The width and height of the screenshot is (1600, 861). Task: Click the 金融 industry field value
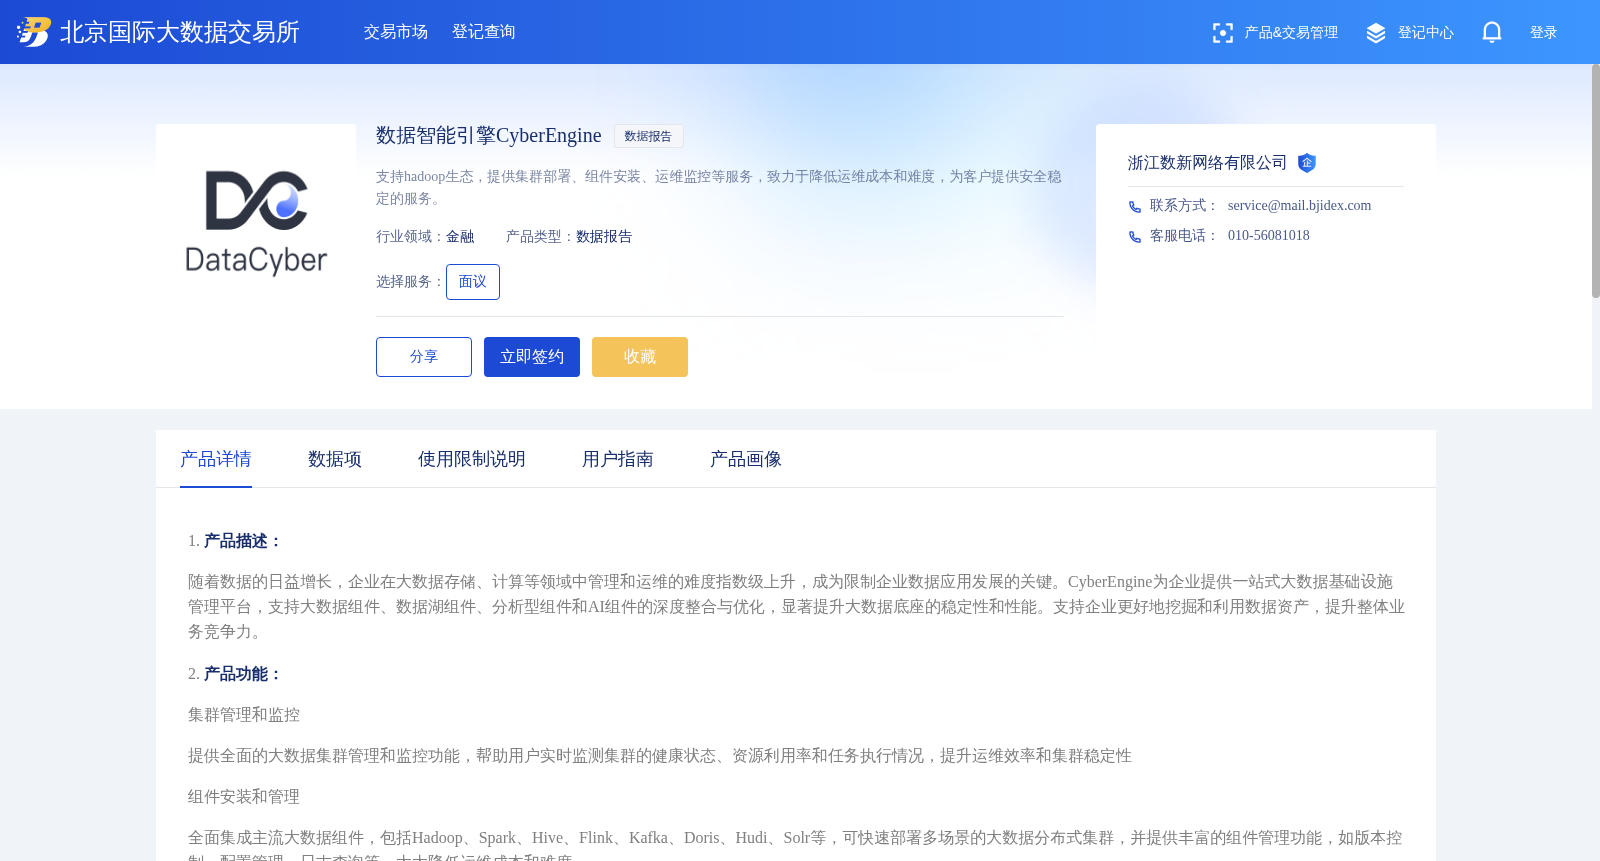460,237
